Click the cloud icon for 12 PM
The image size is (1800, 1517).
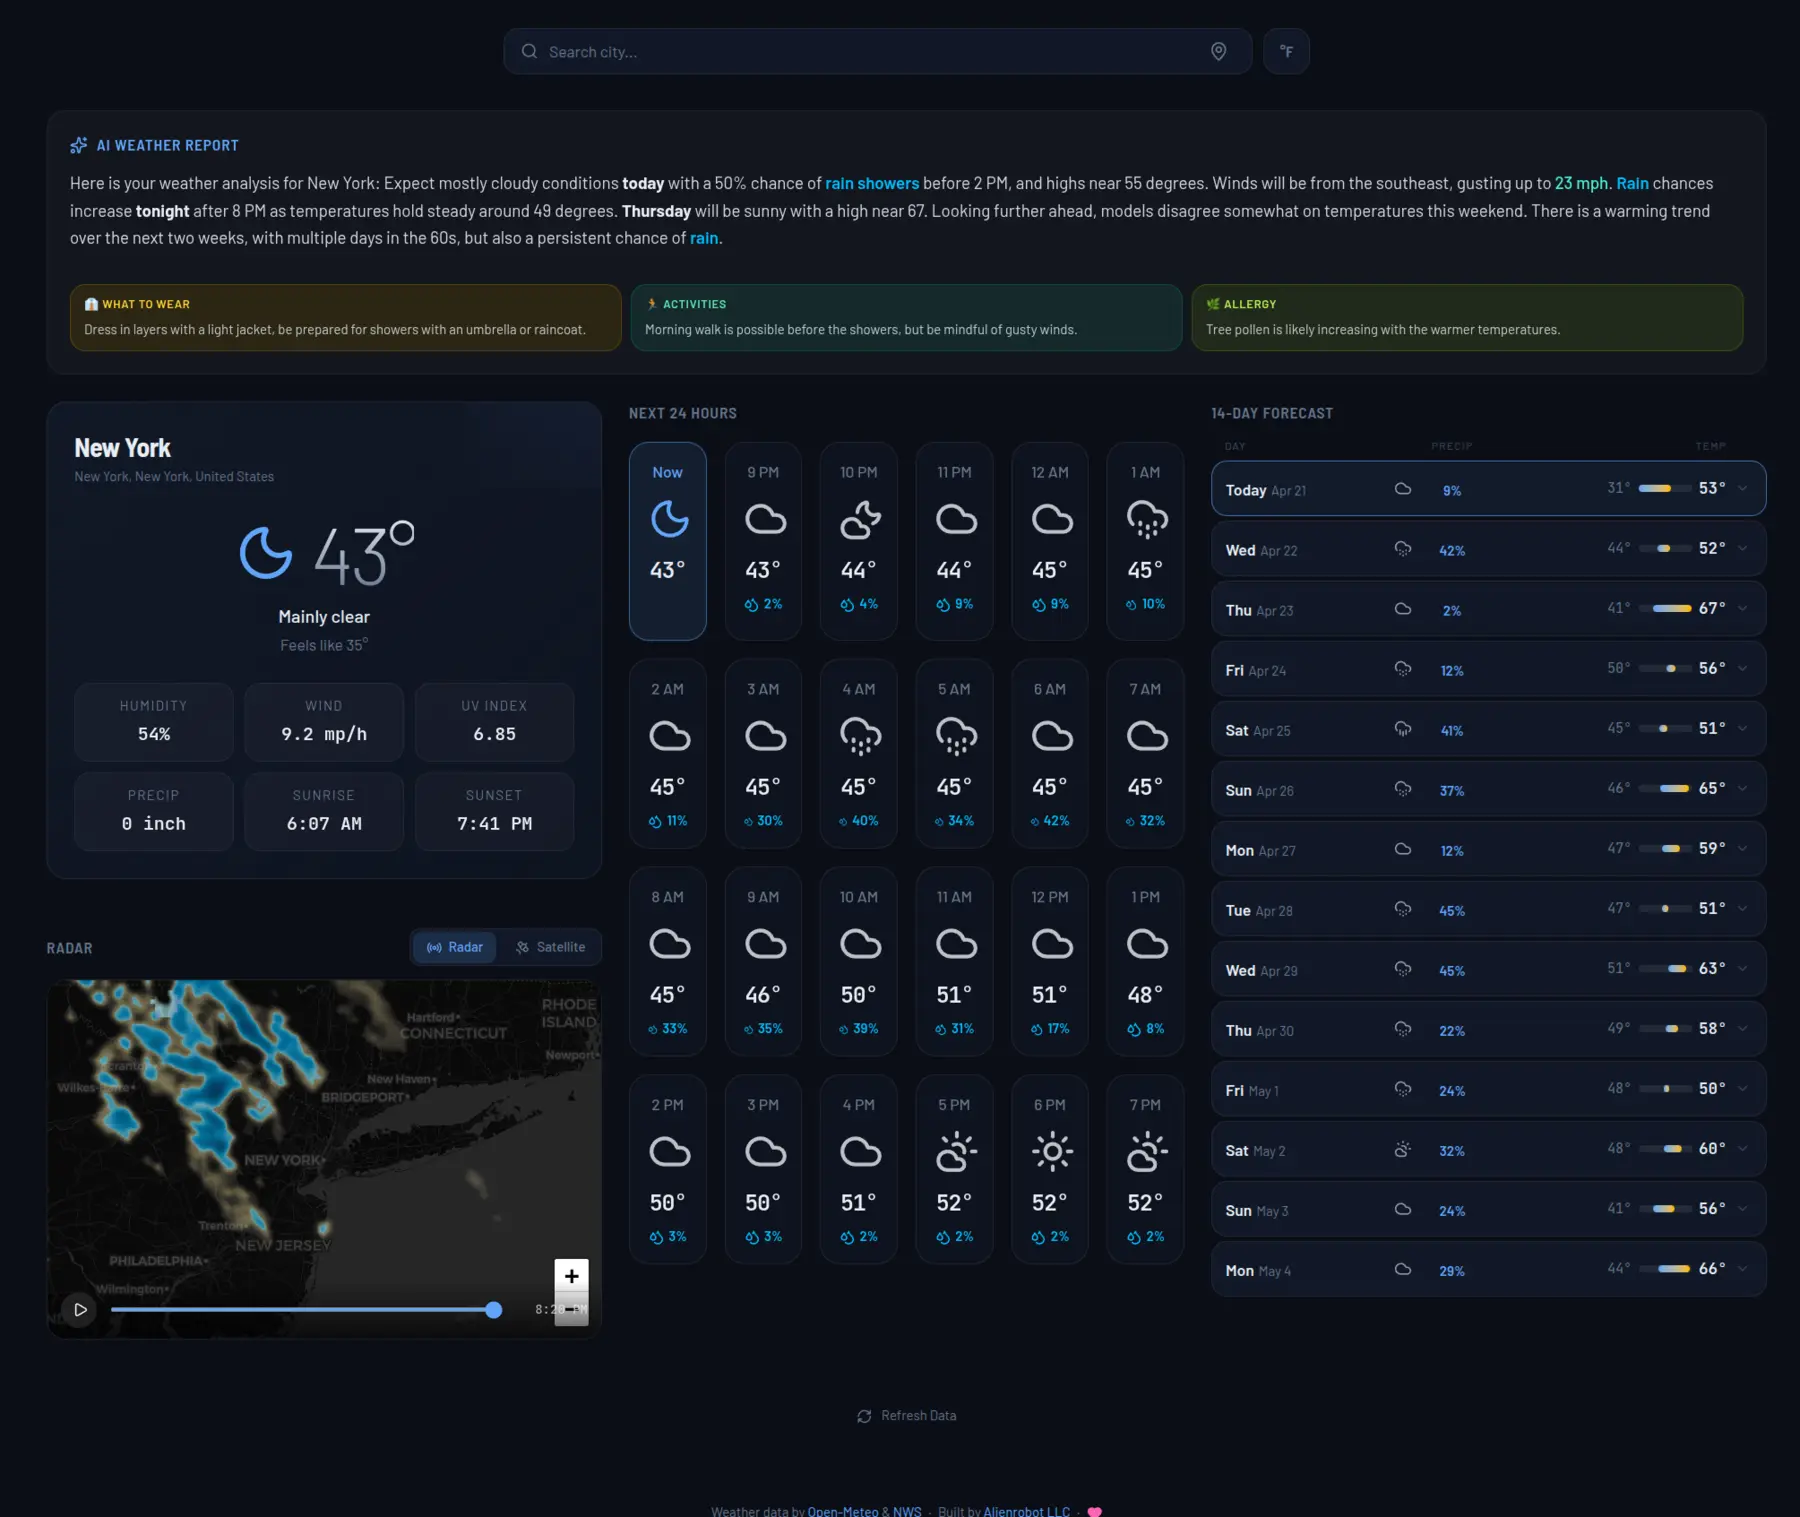click(1052, 944)
